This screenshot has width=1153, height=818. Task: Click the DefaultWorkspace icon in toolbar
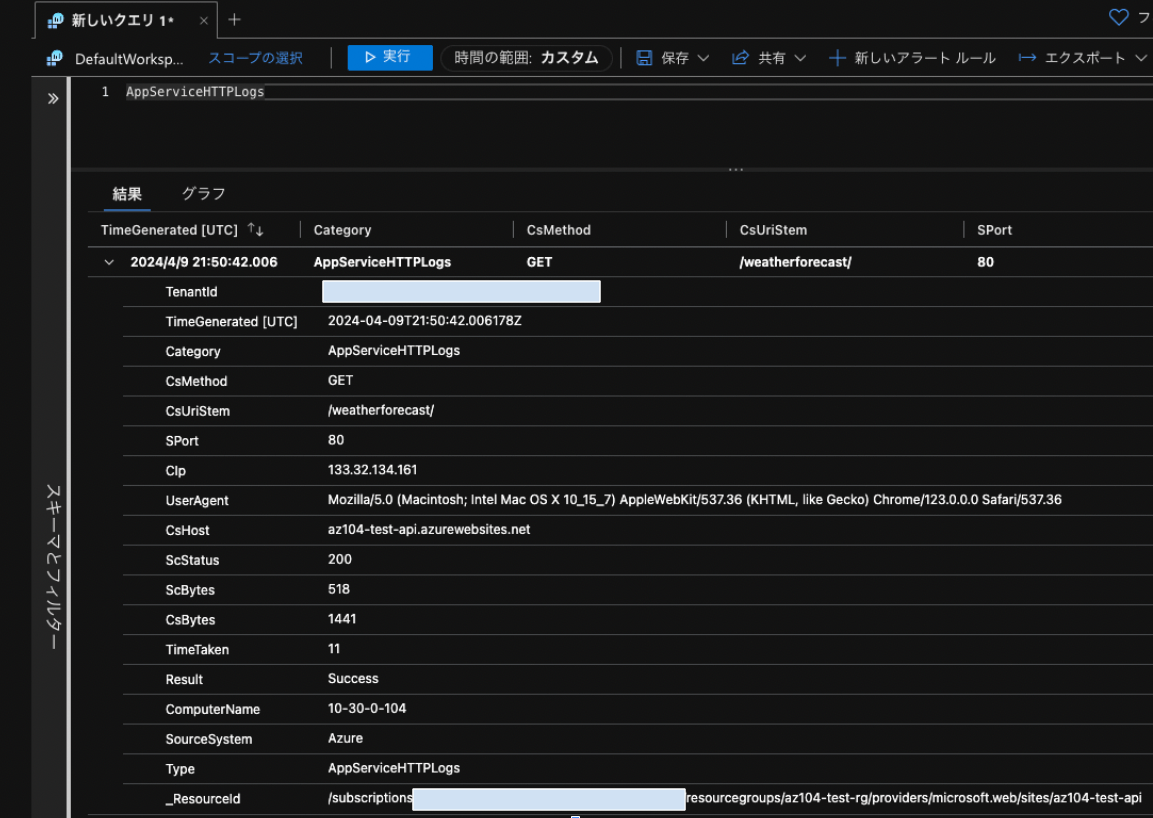point(55,58)
